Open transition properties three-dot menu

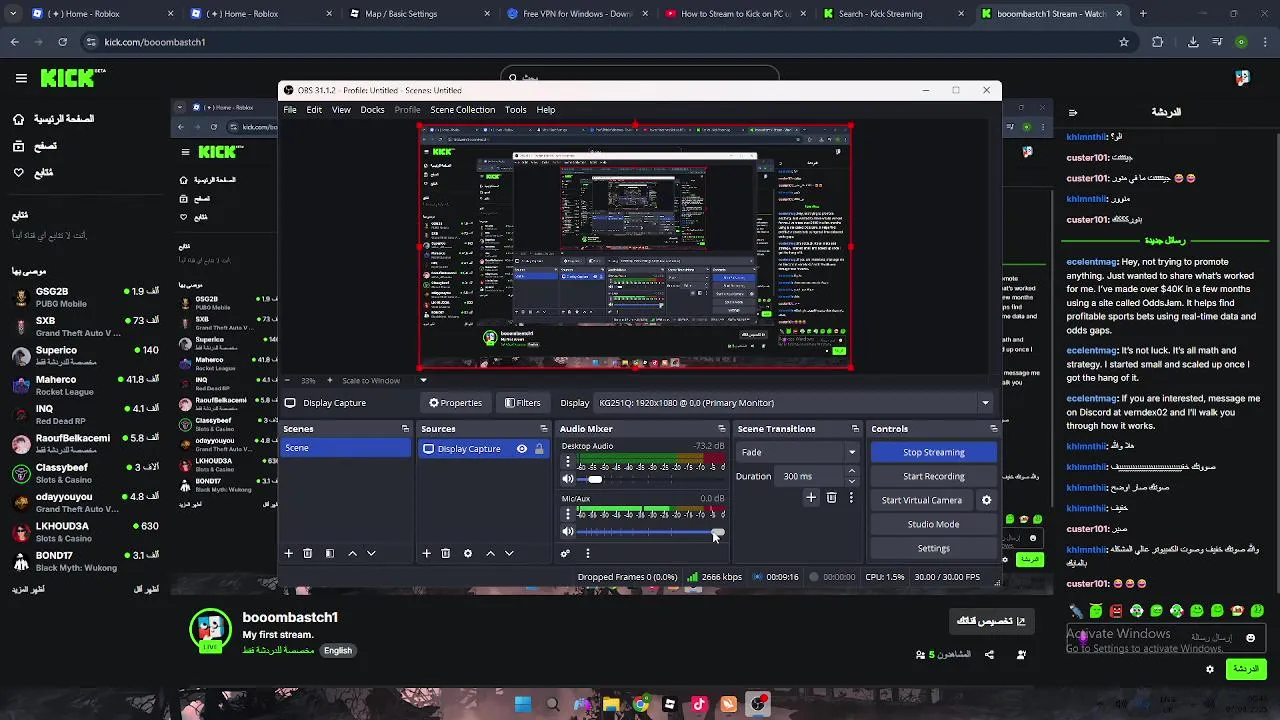(851, 497)
